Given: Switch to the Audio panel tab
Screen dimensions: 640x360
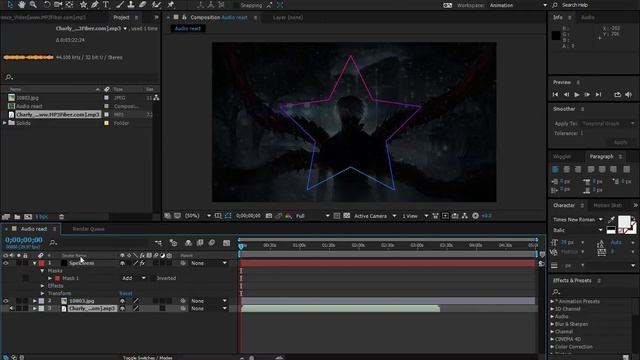Looking at the screenshot, I should (x=587, y=18).
